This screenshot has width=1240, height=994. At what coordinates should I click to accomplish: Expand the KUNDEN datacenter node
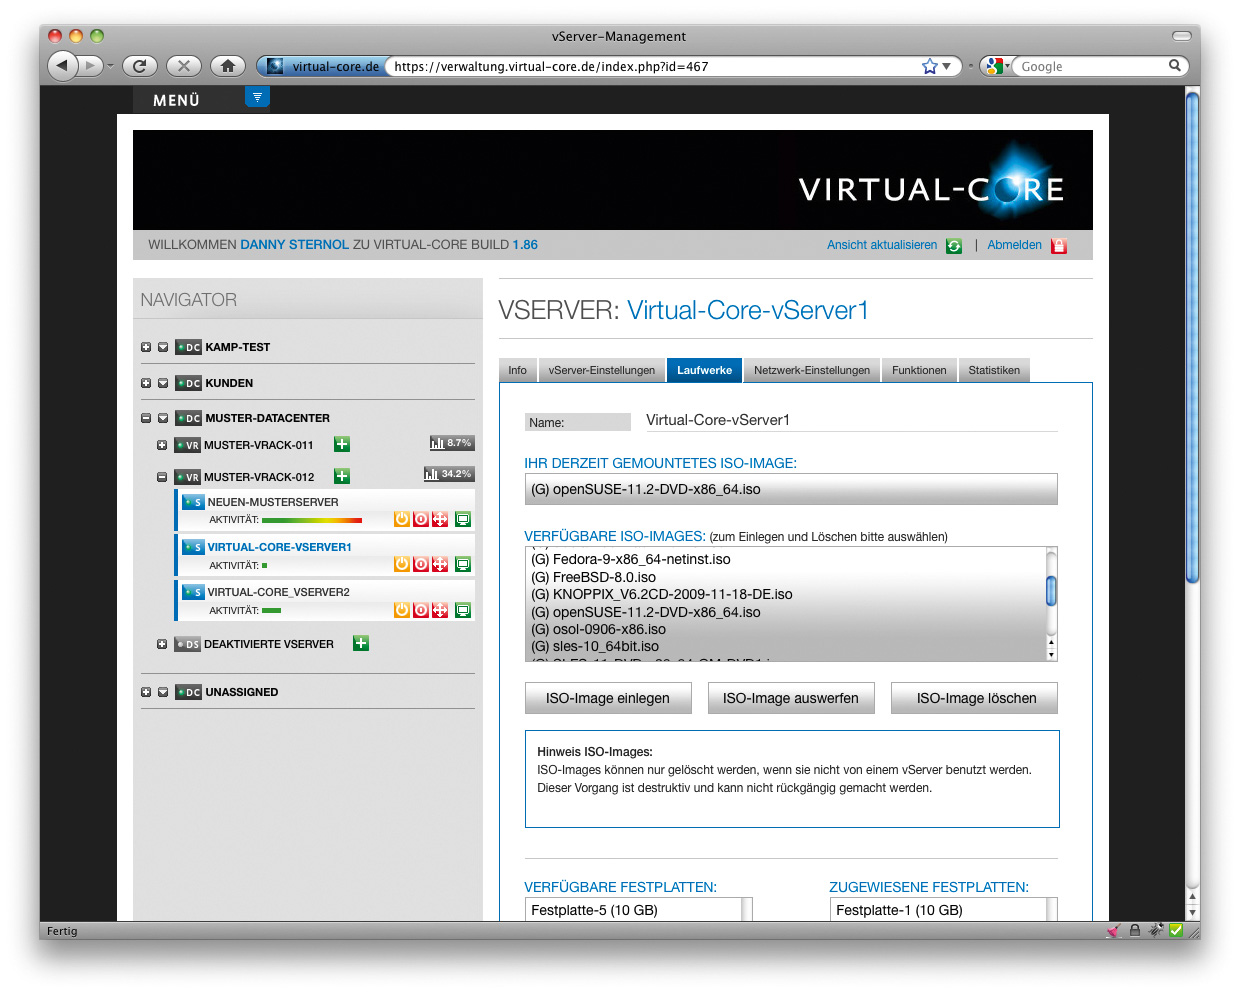[x=146, y=383]
